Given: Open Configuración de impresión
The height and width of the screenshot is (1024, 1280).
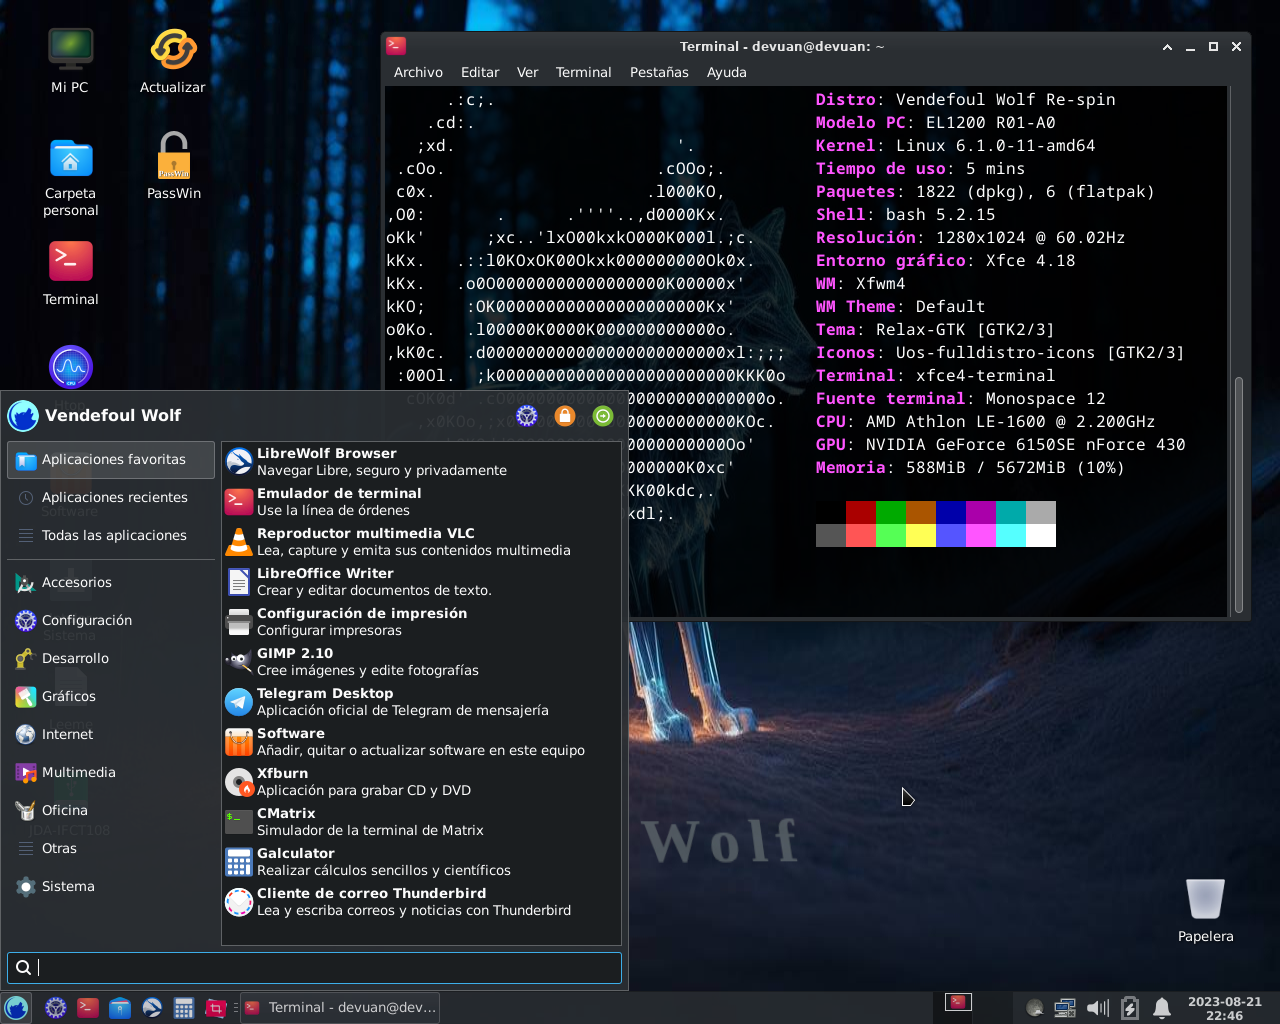Looking at the screenshot, I should coord(421,622).
